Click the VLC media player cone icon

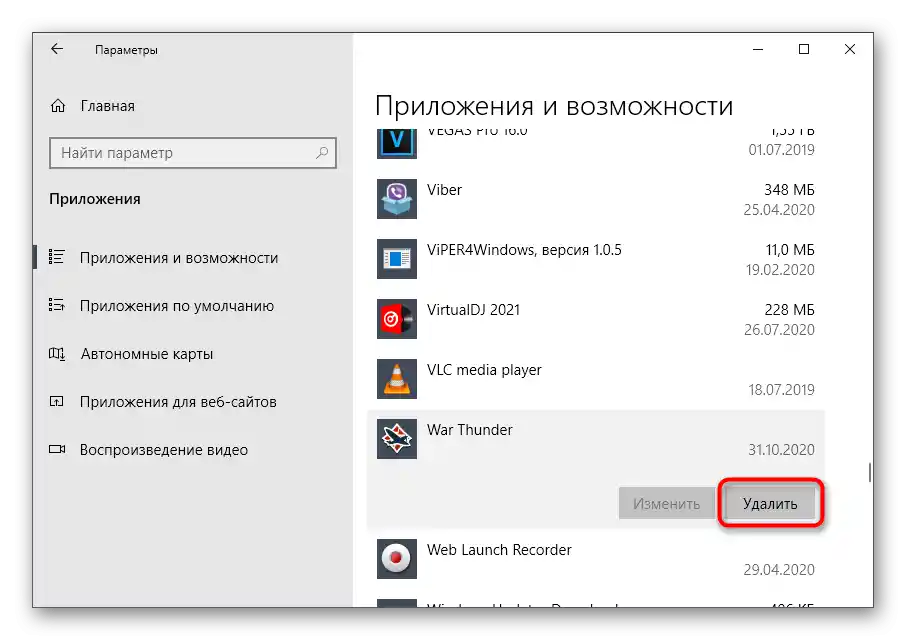click(397, 379)
